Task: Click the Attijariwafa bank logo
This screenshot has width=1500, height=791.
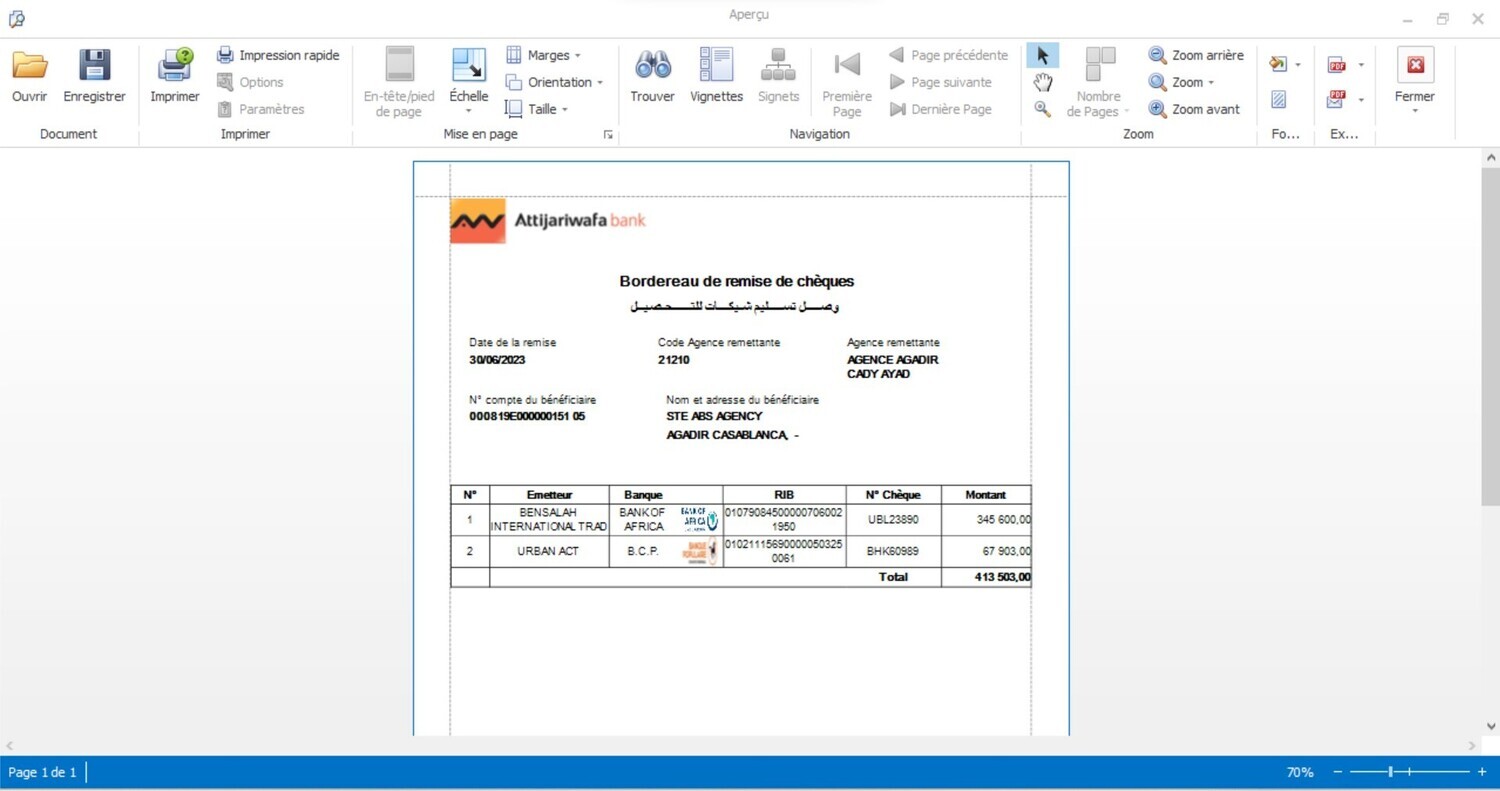Action: [548, 221]
